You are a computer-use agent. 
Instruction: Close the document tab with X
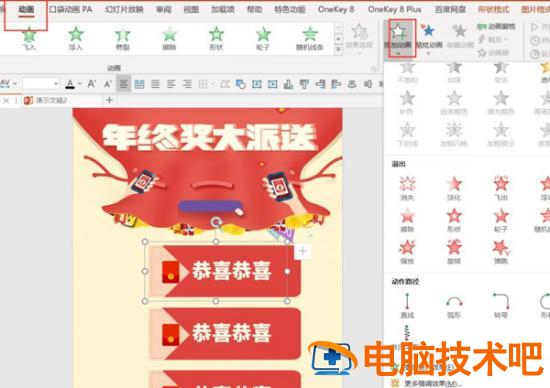click(6, 101)
